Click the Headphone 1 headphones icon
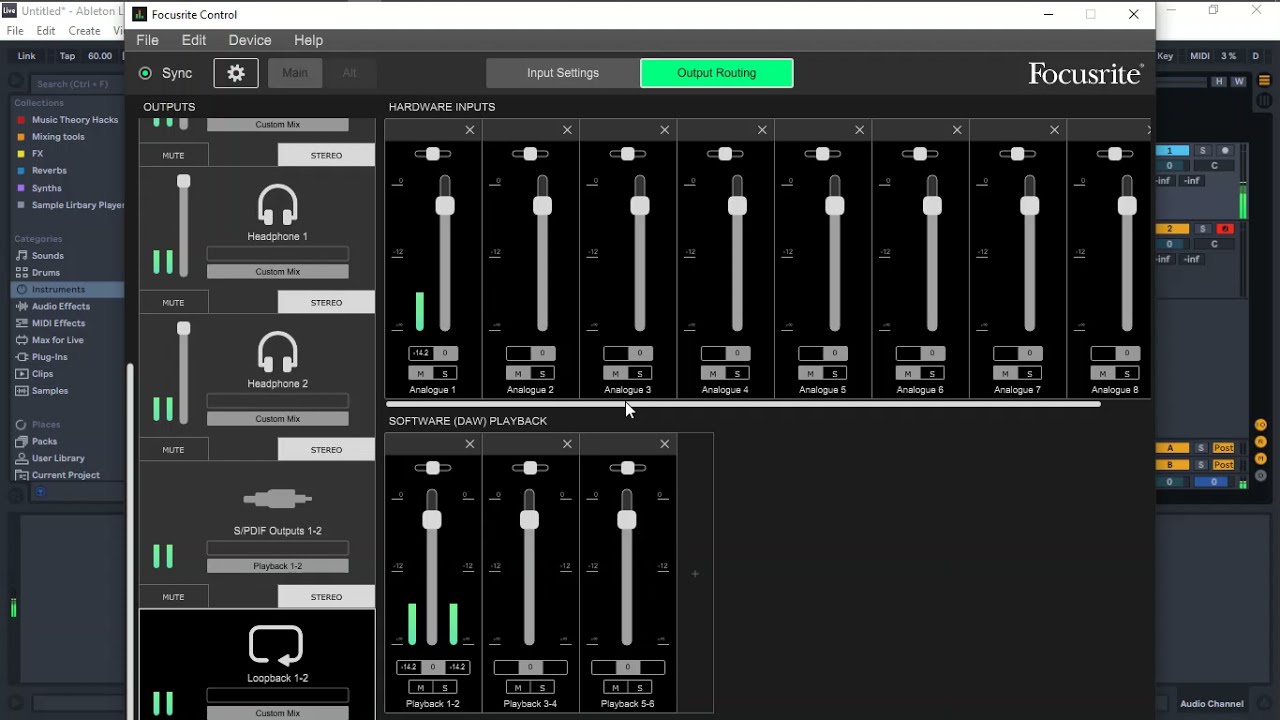 tap(277, 206)
